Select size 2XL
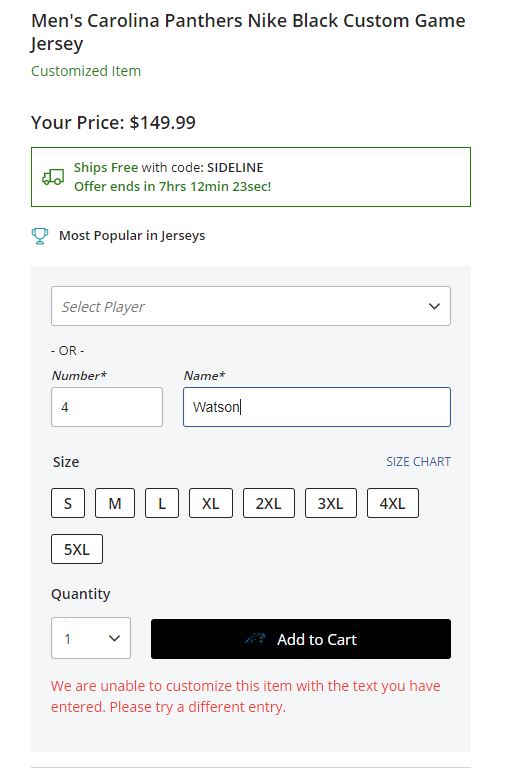 269,503
